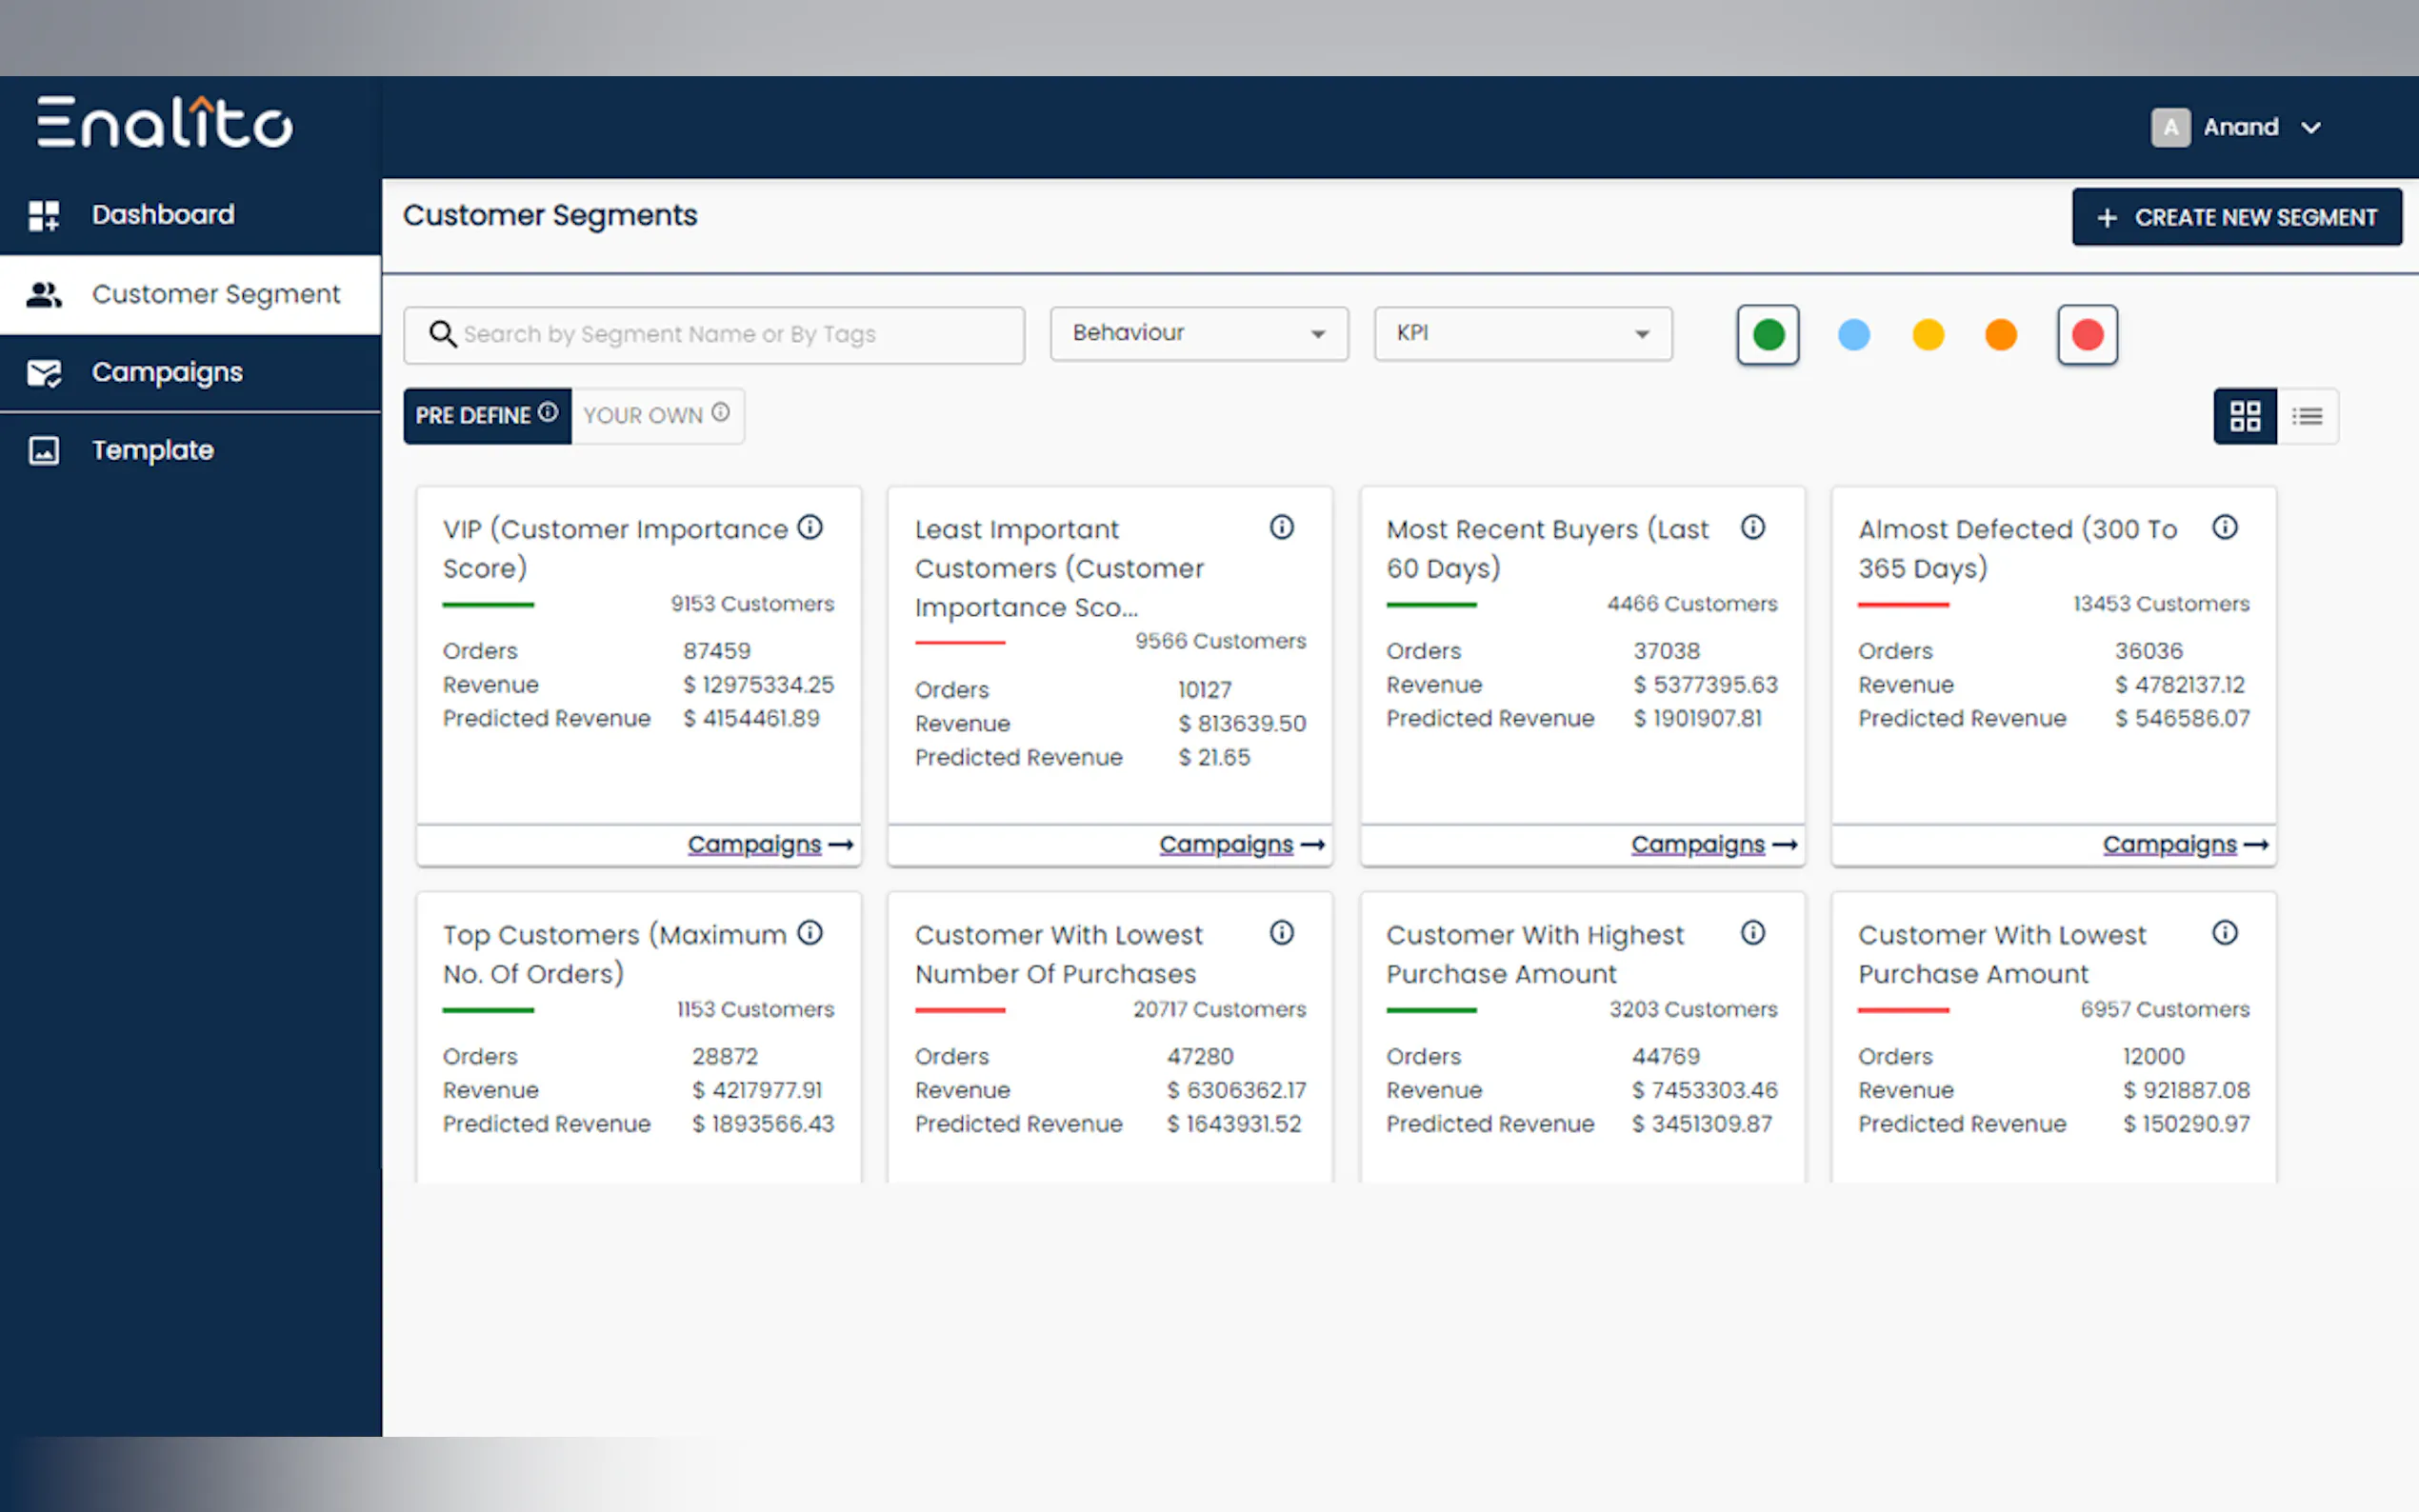Click the Enalito logo
Viewport: 2419px width, 1512px height.
[165, 122]
